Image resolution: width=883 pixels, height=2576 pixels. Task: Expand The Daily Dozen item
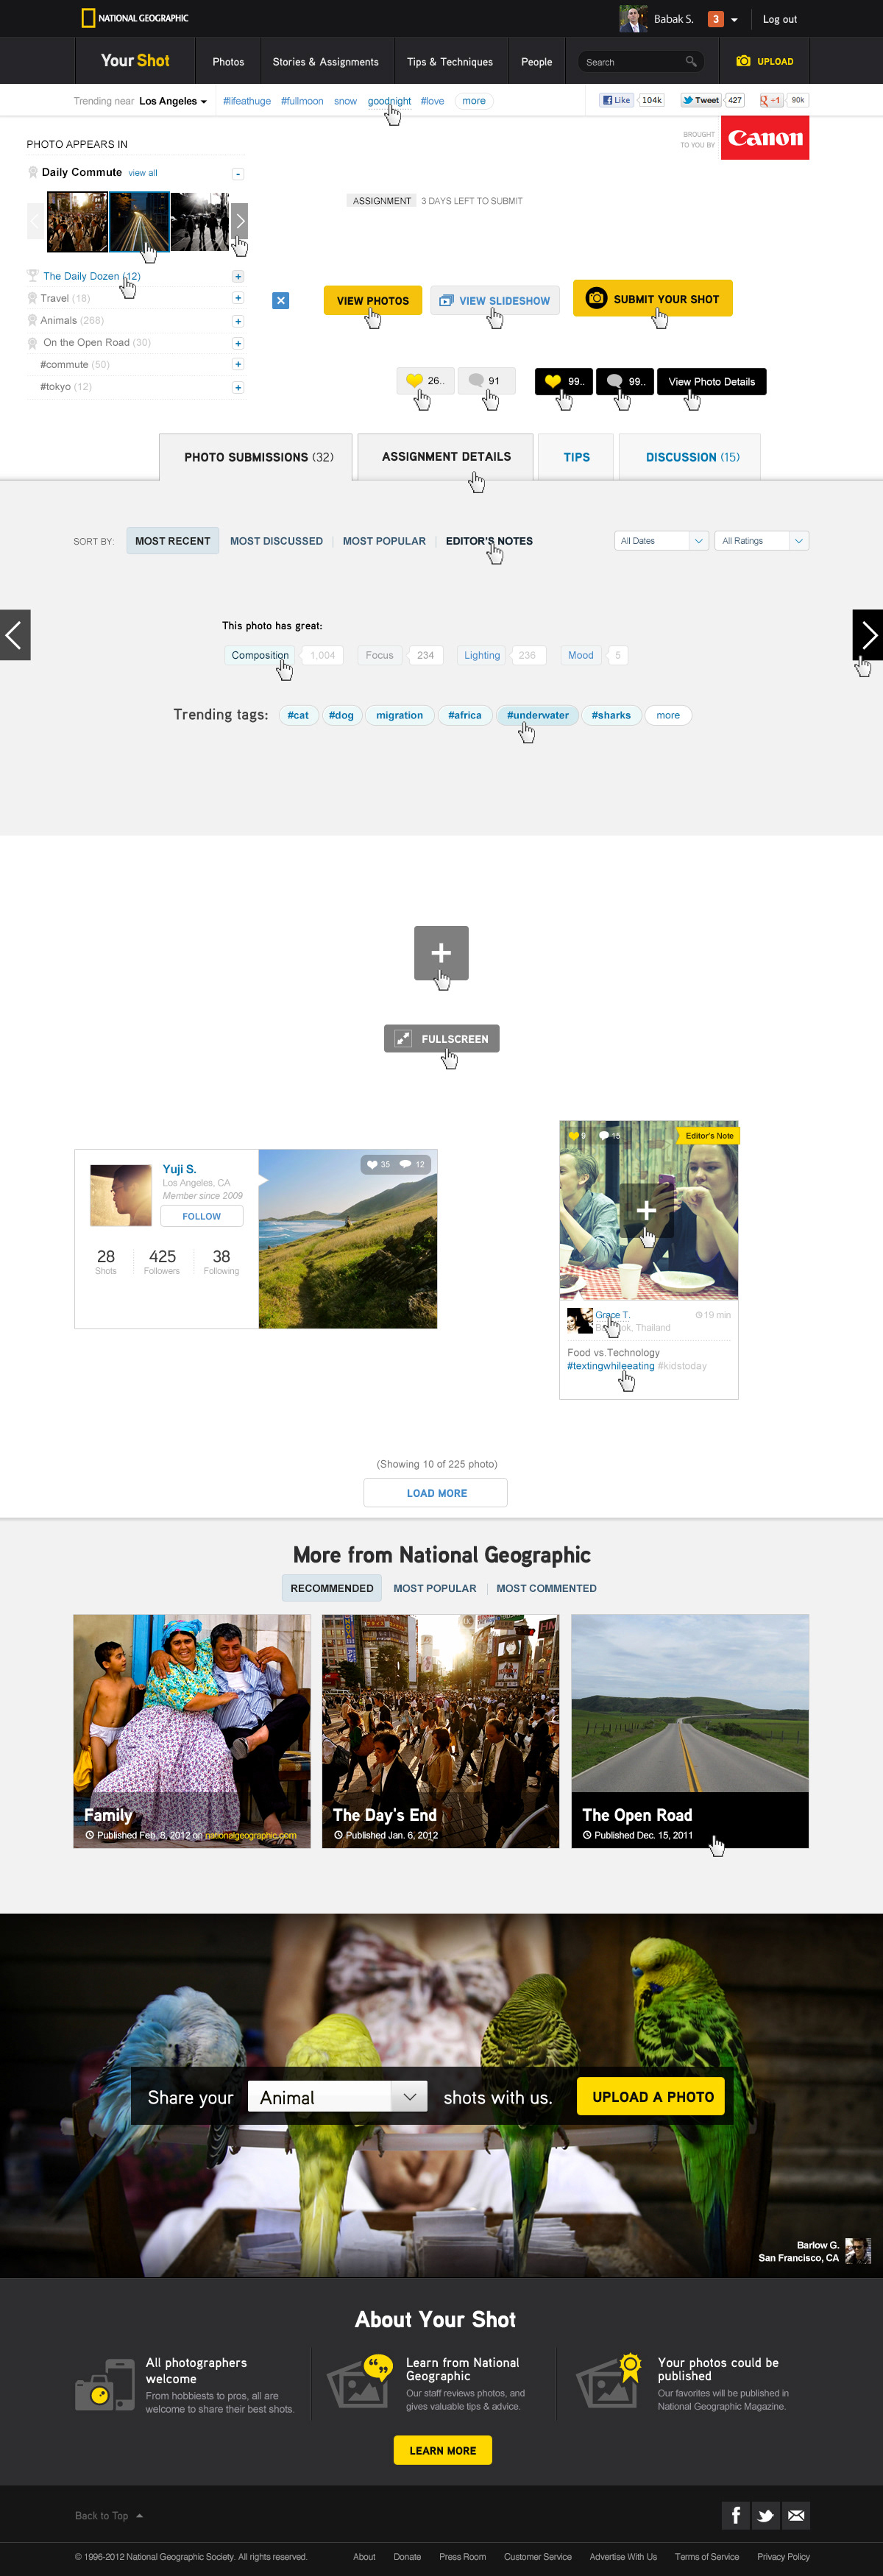coord(238,276)
